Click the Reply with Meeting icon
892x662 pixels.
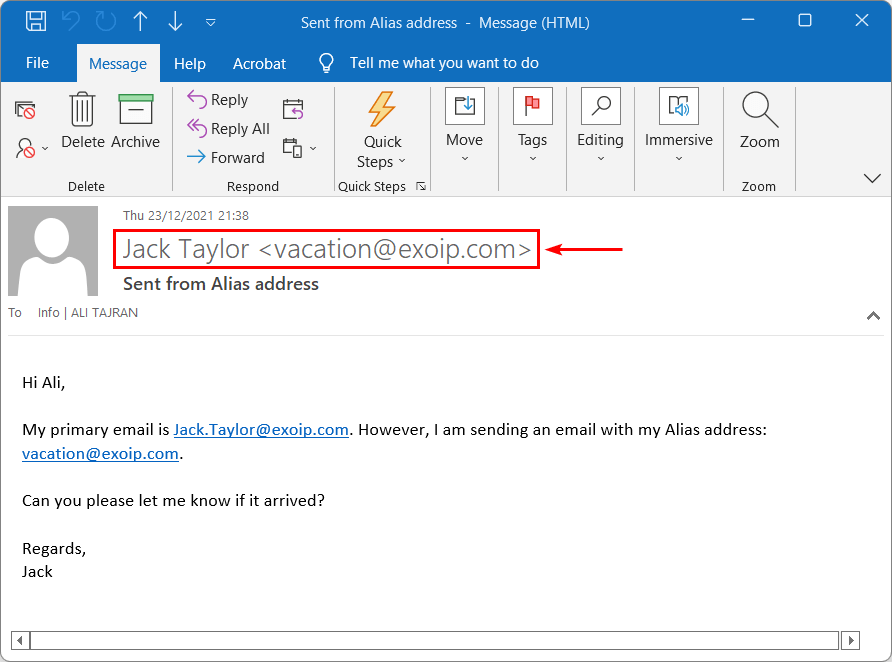tap(293, 109)
